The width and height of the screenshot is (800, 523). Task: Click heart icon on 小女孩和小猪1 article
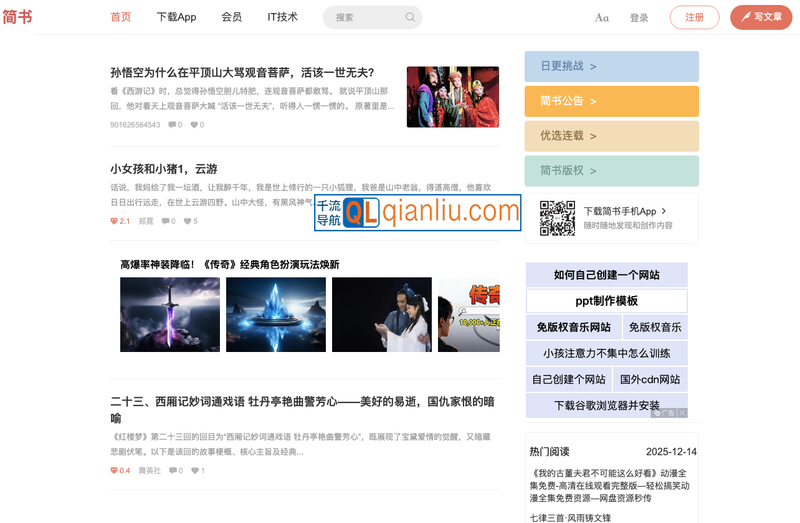(187, 221)
